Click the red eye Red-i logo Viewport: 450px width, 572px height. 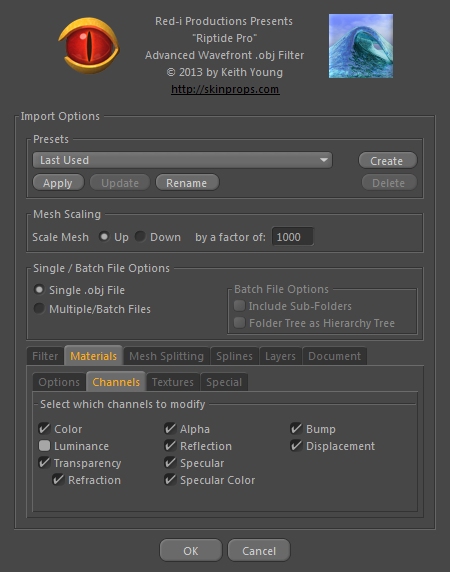pyautogui.click(x=89, y=46)
